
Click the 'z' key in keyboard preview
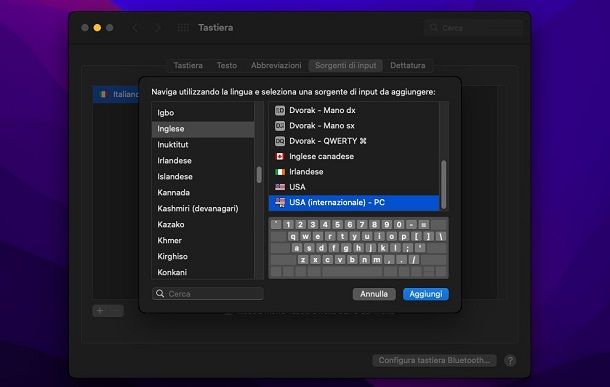click(x=303, y=259)
